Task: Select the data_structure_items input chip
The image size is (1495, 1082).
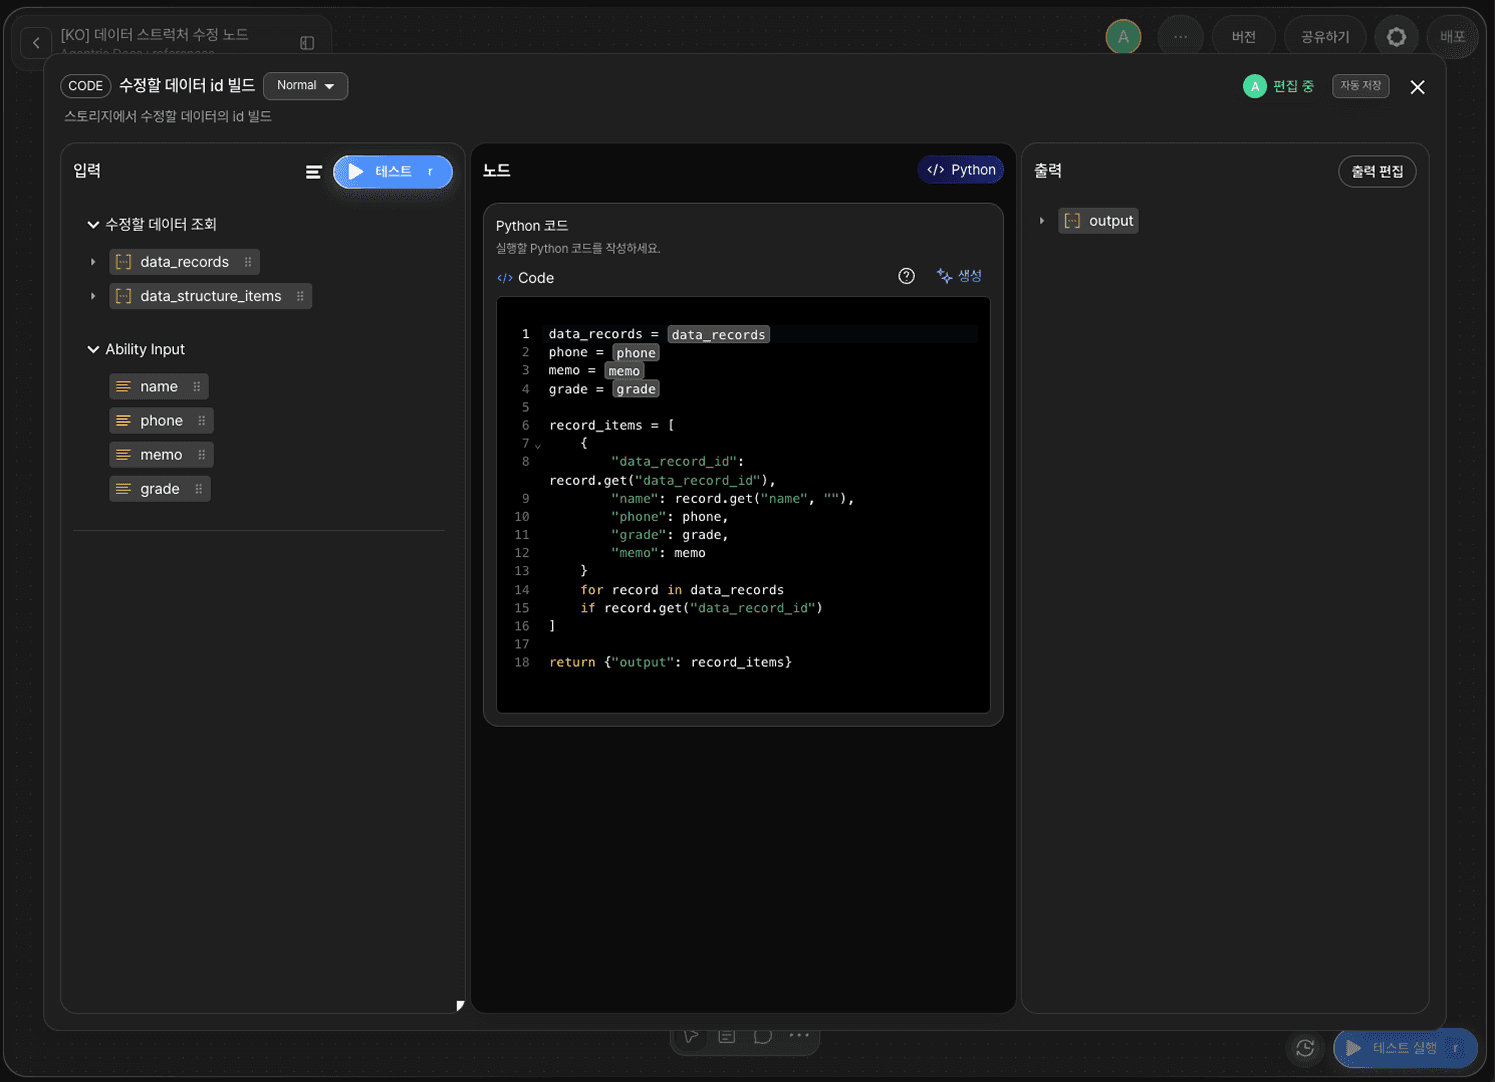Action: (x=210, y=296)
